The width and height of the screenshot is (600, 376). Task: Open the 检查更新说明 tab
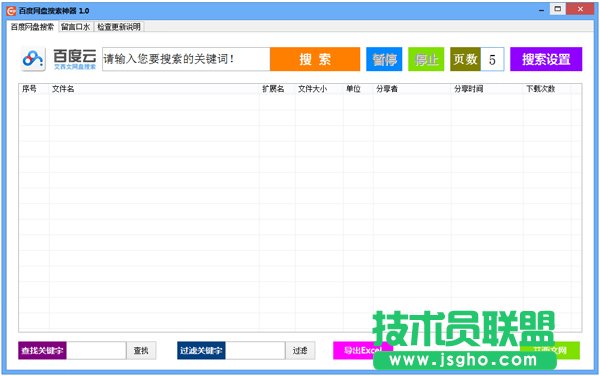point(119,27)
